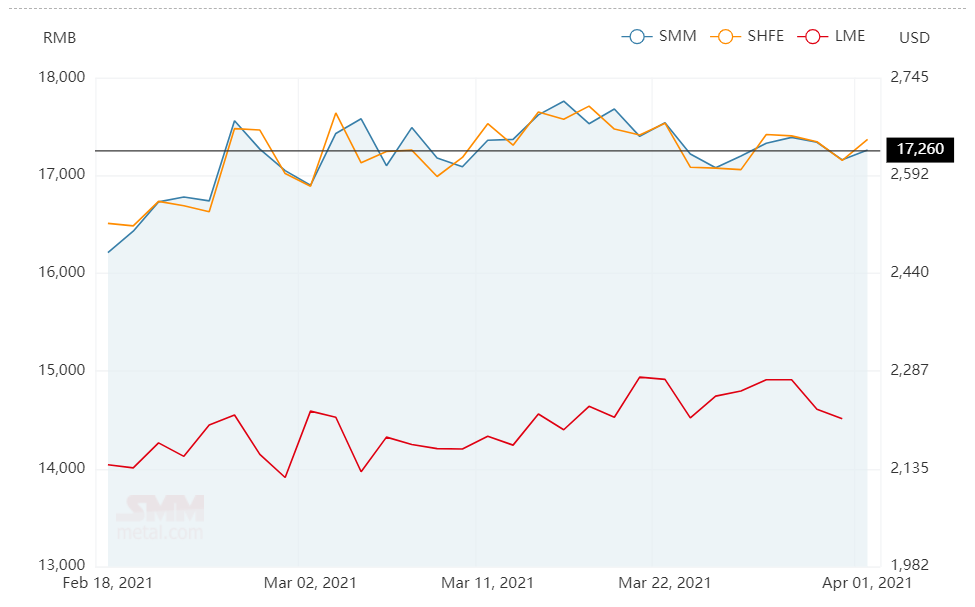
Task: Click the Feb 18, 2021 date label
Action: pyautogui.click(x=108, y=583)
